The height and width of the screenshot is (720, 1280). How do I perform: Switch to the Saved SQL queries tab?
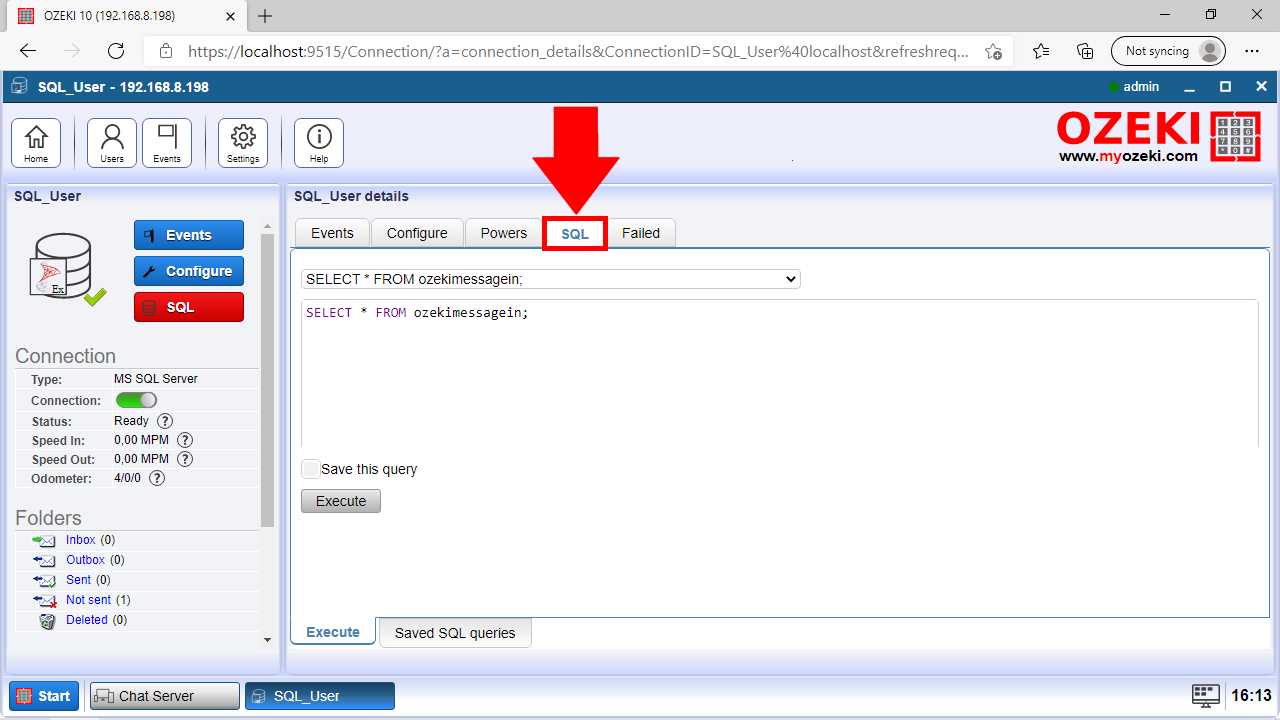pyautogui.click(x=455, y=633)
